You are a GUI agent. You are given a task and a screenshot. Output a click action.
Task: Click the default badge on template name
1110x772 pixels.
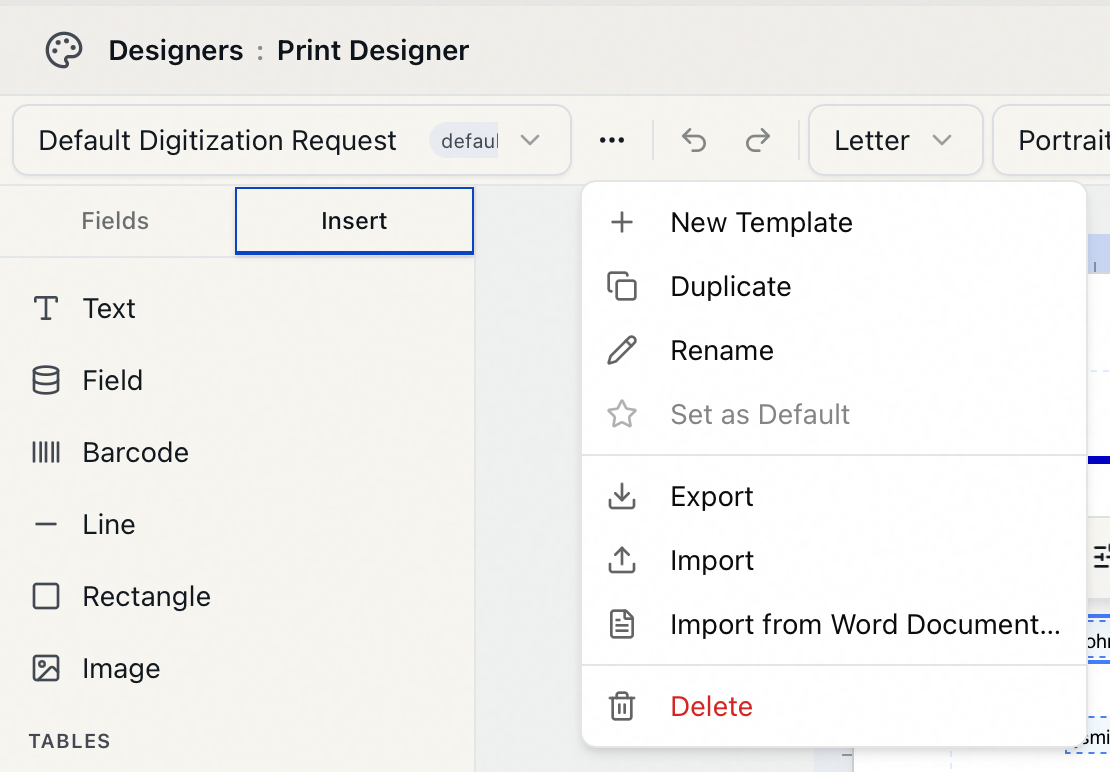[x=464, y=141]
